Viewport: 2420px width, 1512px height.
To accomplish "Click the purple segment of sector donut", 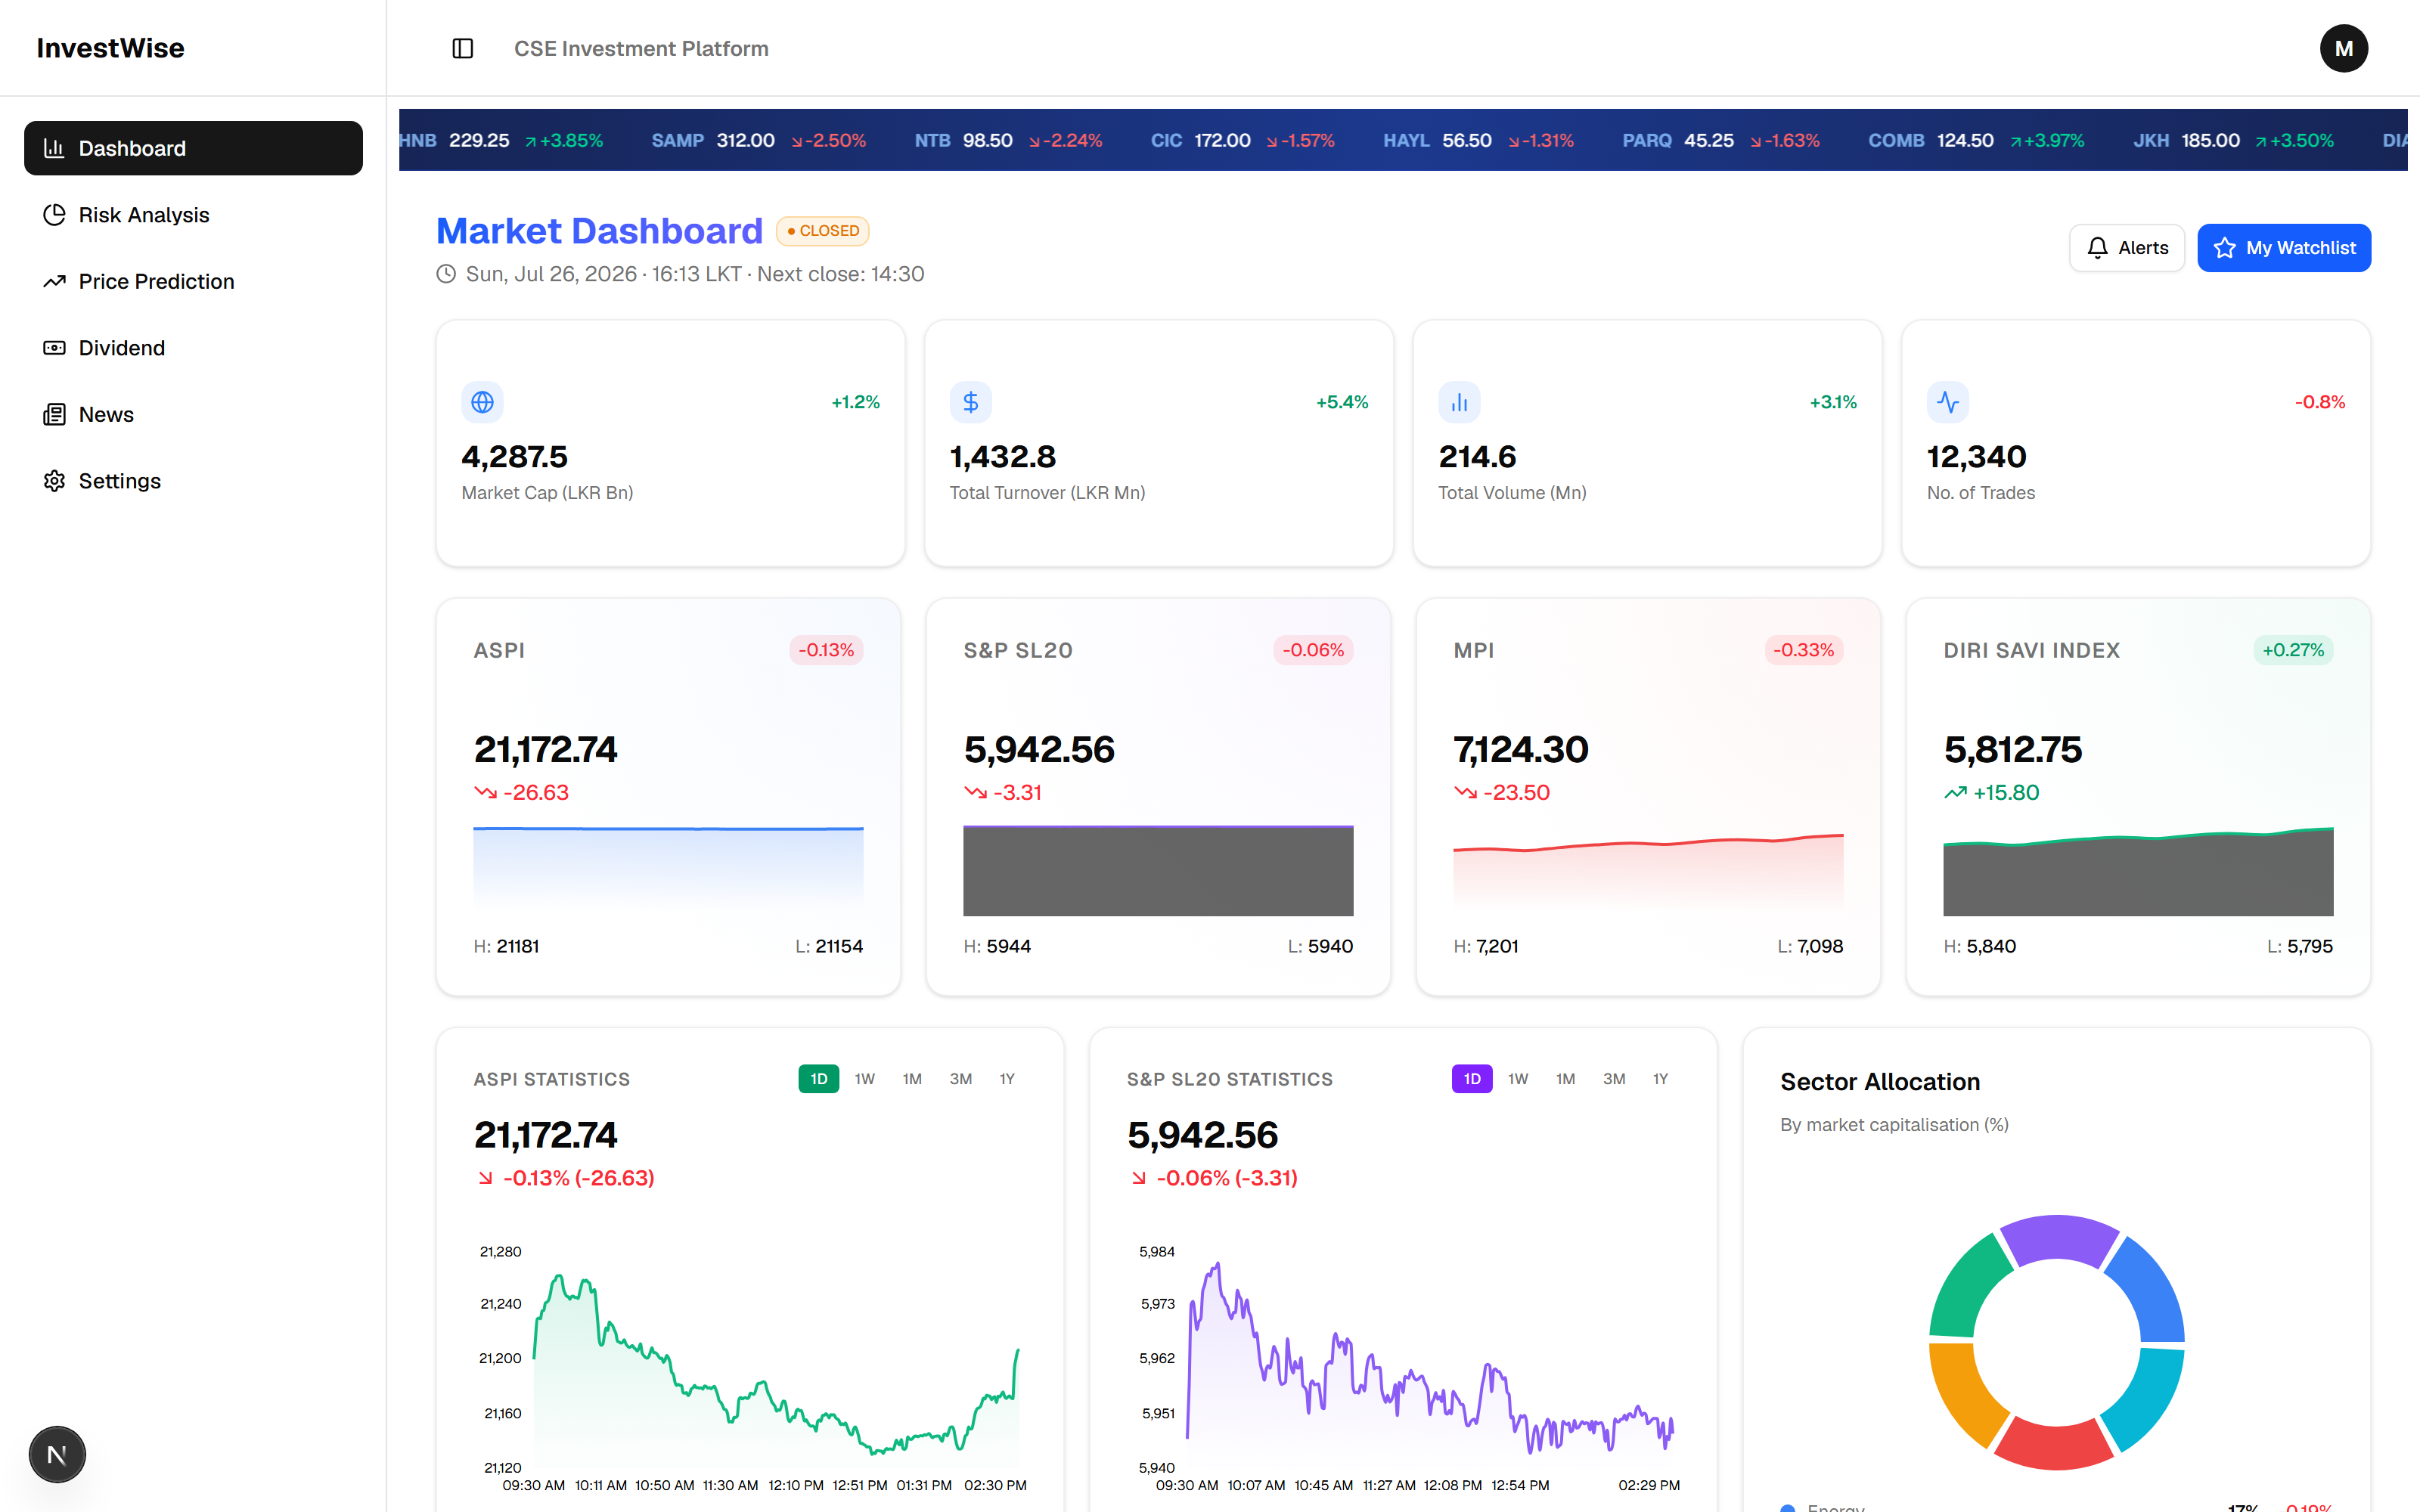I will click(2058, 1239).
